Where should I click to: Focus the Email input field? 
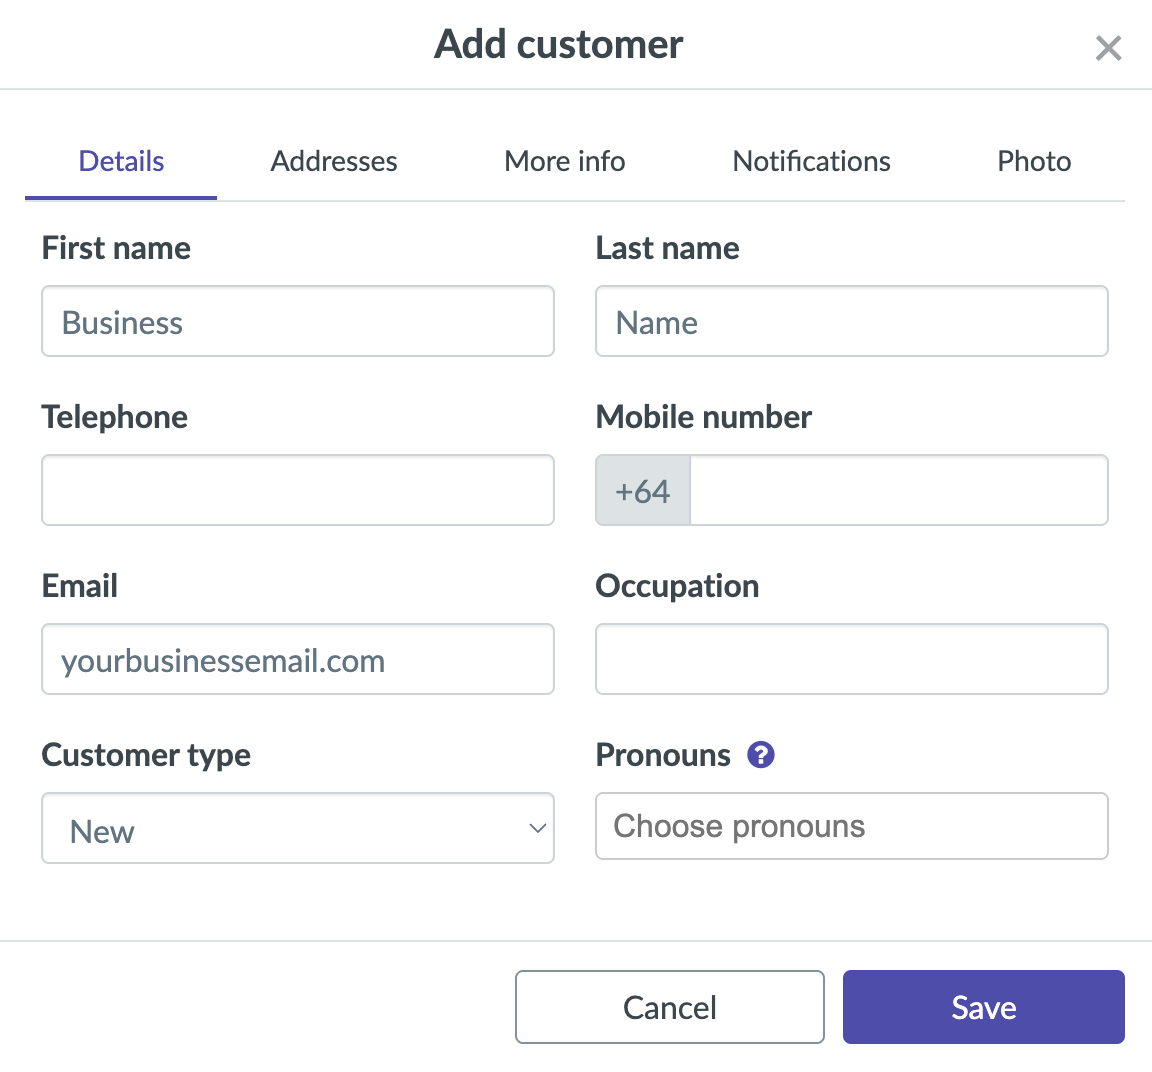click(x=297, y=659)
